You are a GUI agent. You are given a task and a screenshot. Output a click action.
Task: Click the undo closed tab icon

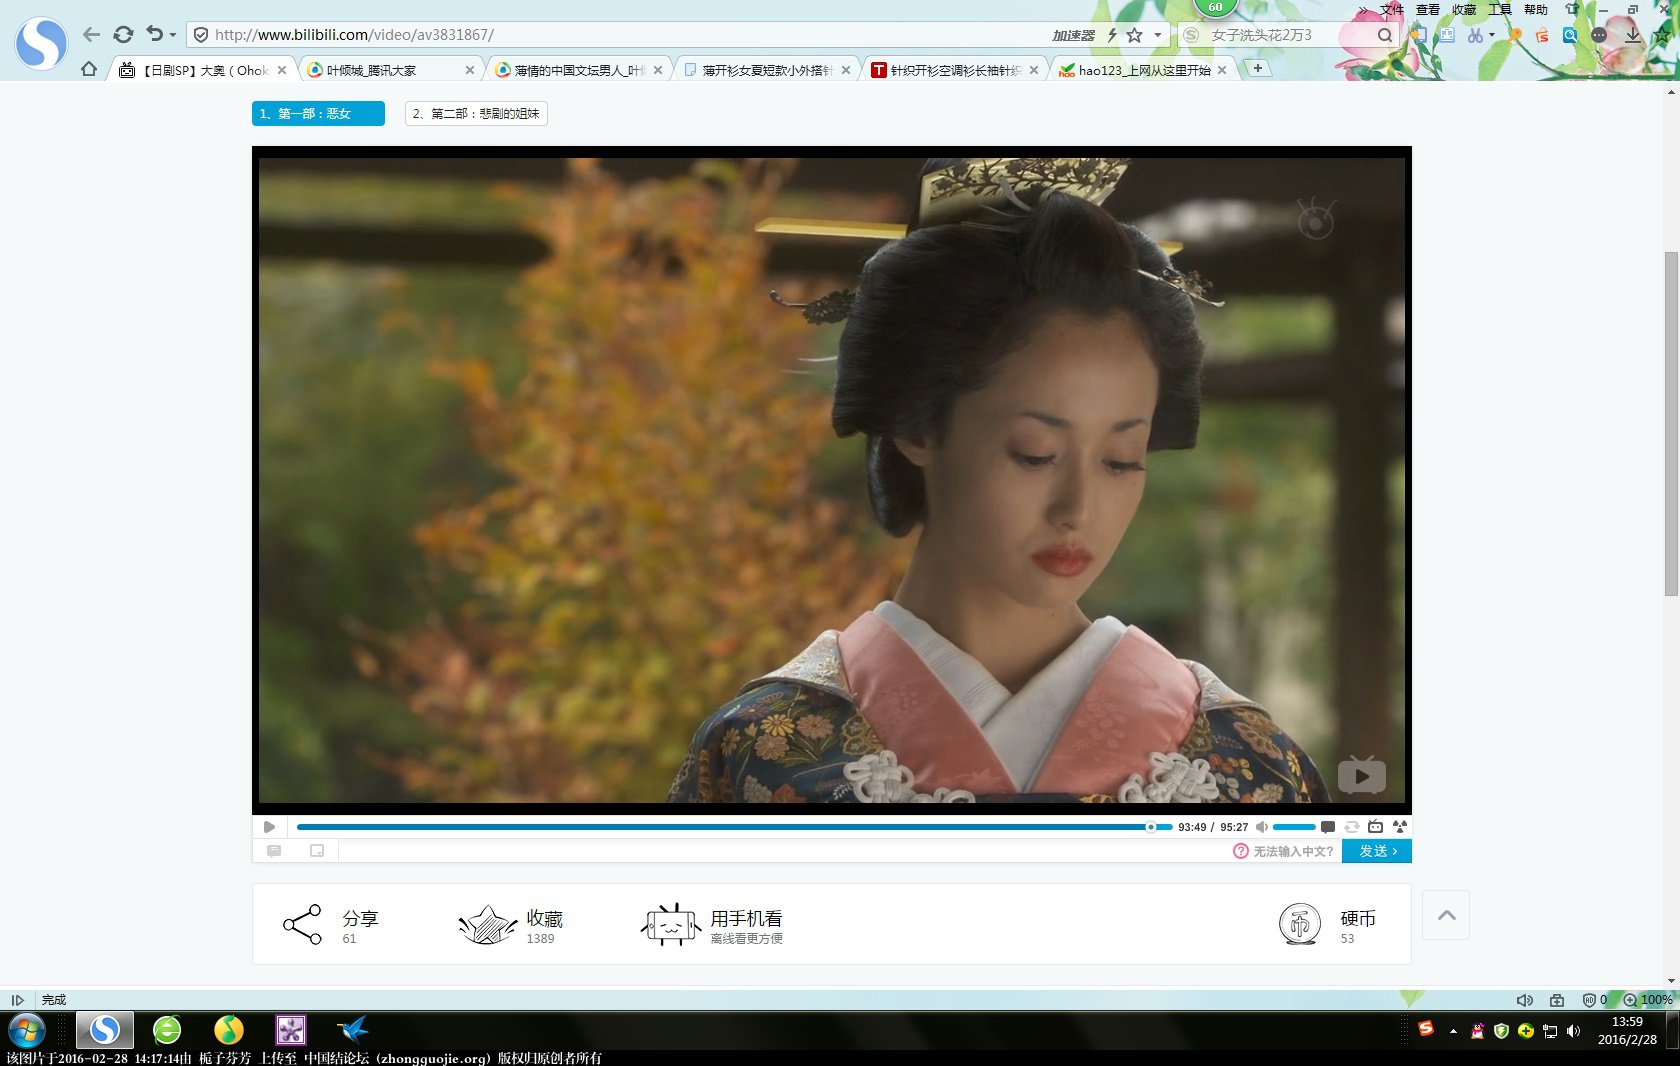click(x=154, y=34)
